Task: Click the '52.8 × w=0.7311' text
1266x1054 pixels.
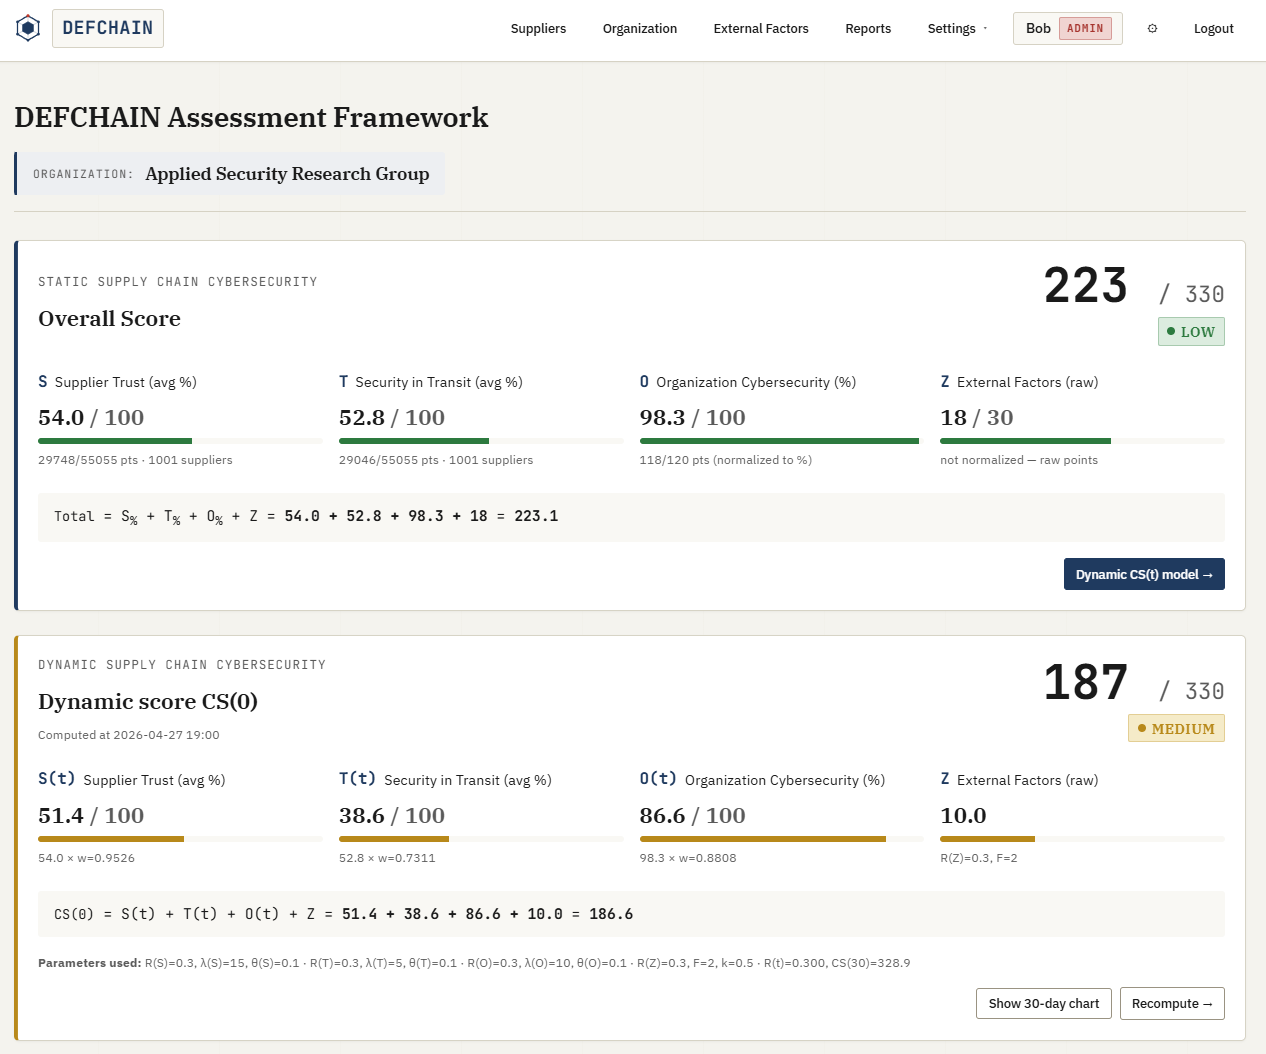Action: coord(387,858)
